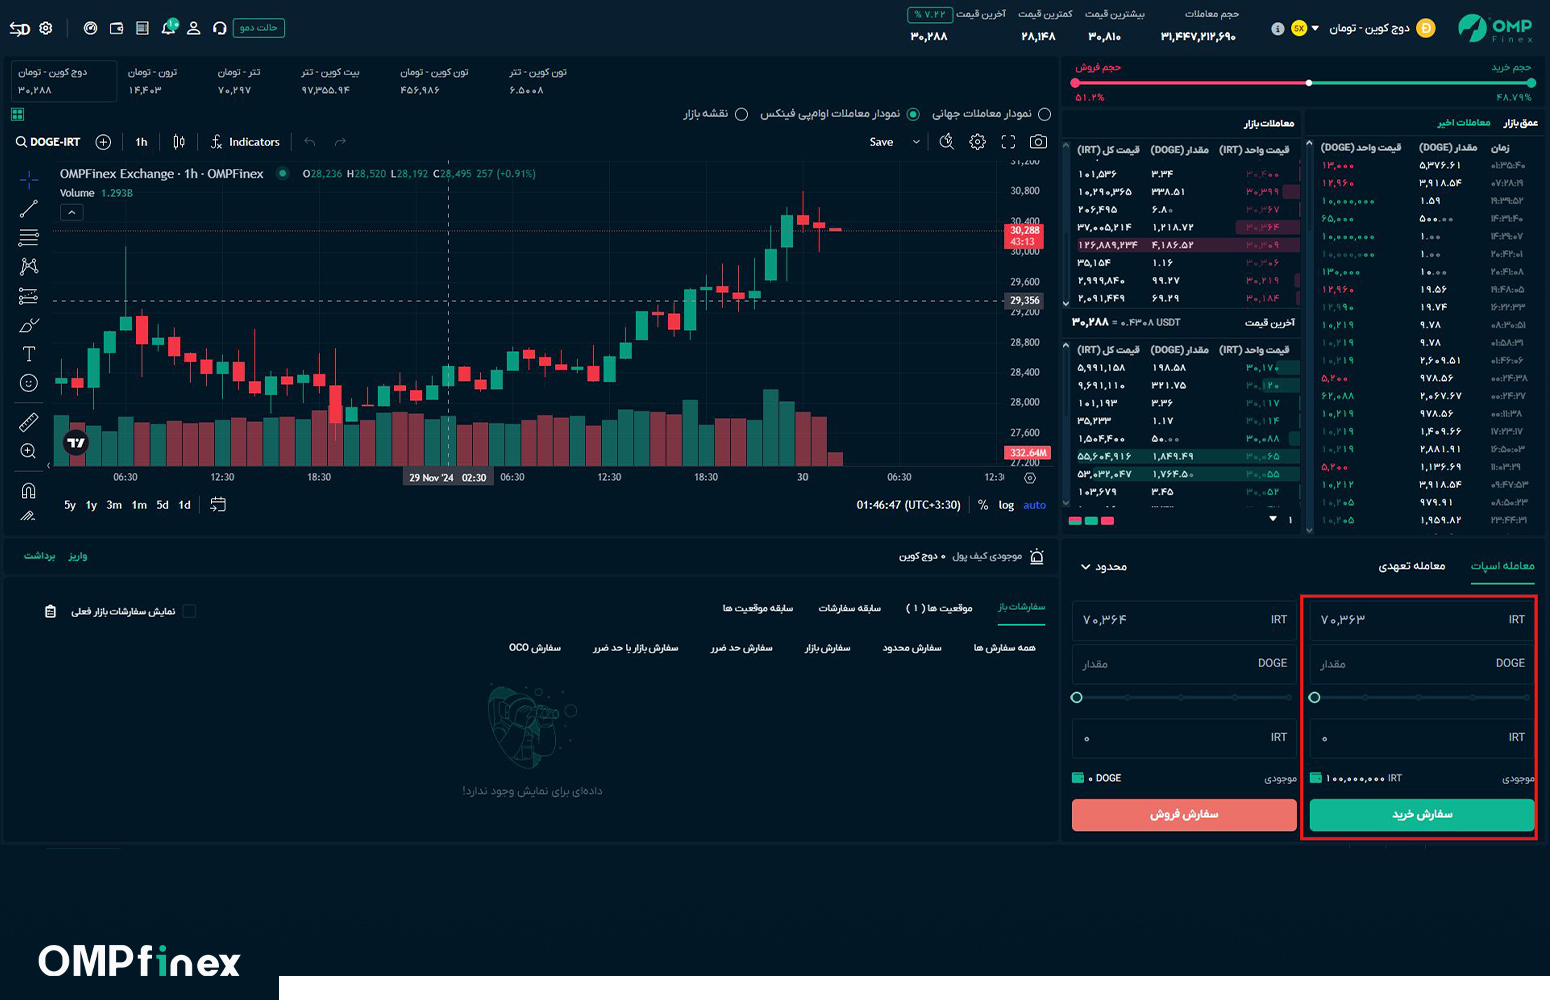Open the chart settings gear
The height and width of the screenshot is (1000, 1550).
tap(978, 142)
